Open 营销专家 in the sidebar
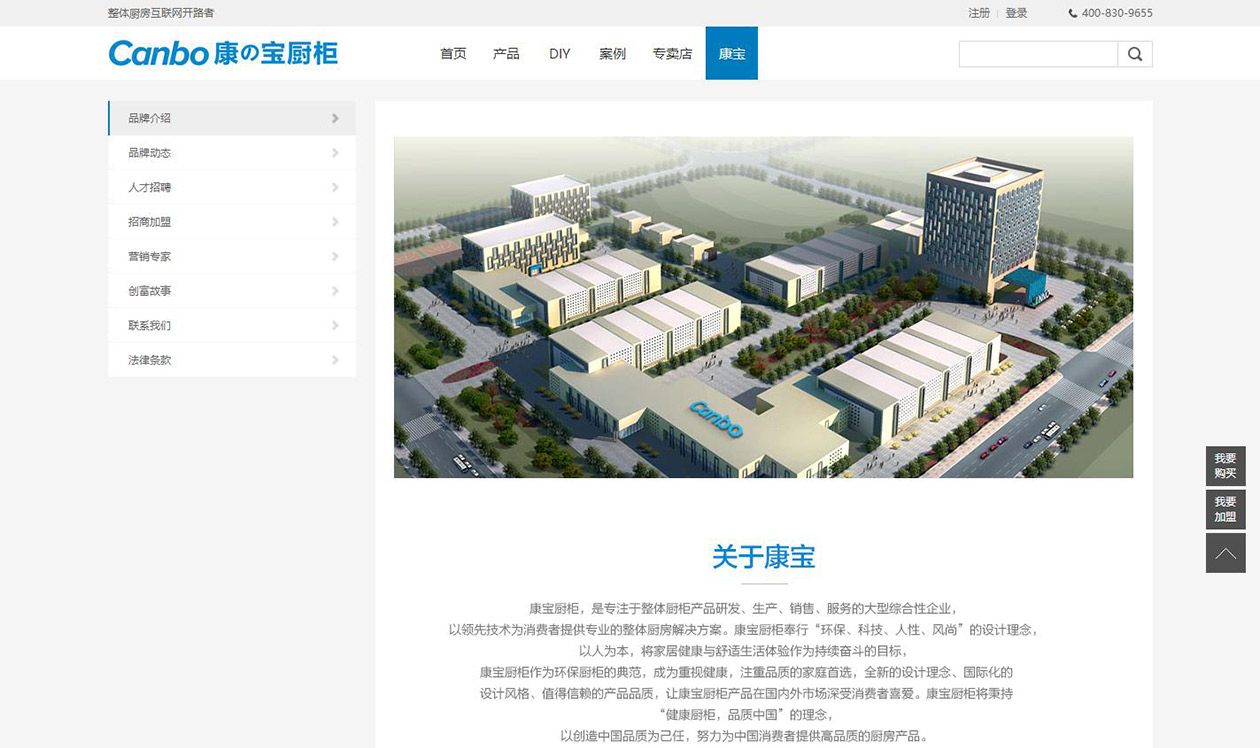This screenshot has height=748, width=1260. 232,256
